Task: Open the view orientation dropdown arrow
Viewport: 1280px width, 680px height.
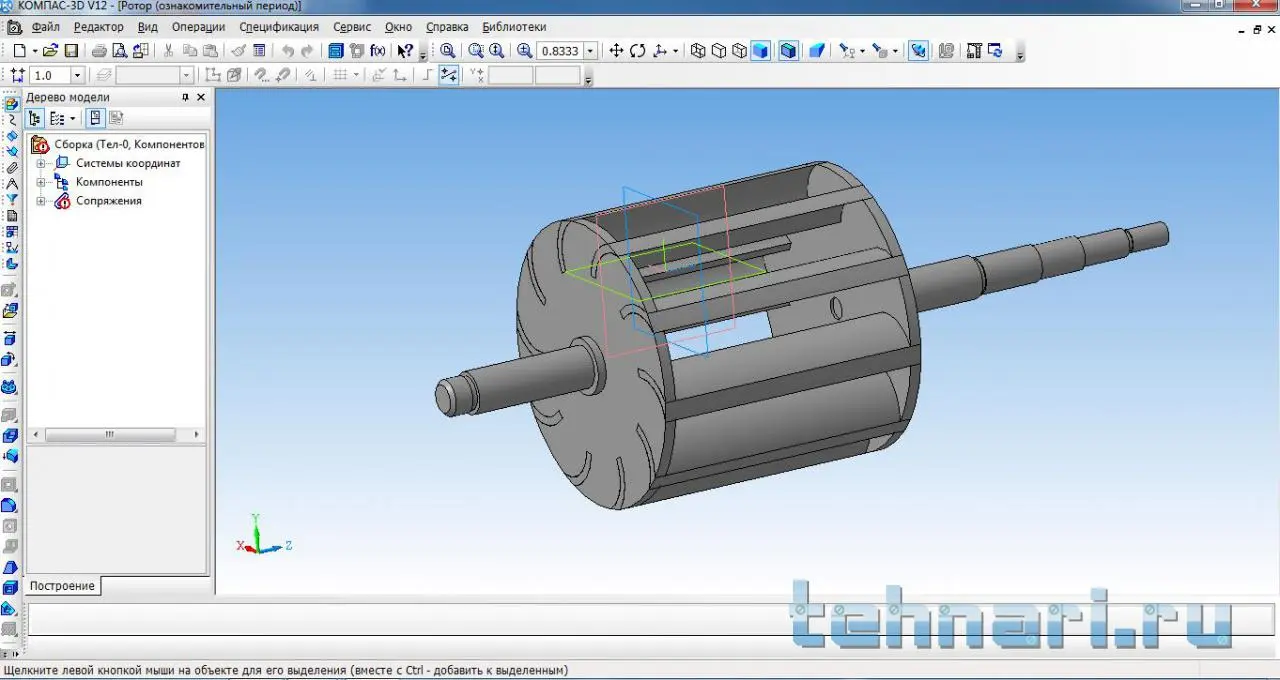Action: (675, 50)
